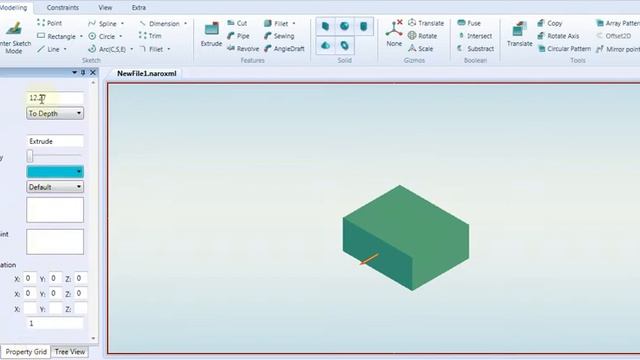Click the transparency slider handle
The width and height of the screenshot is (640, 360).
point(30,156)
